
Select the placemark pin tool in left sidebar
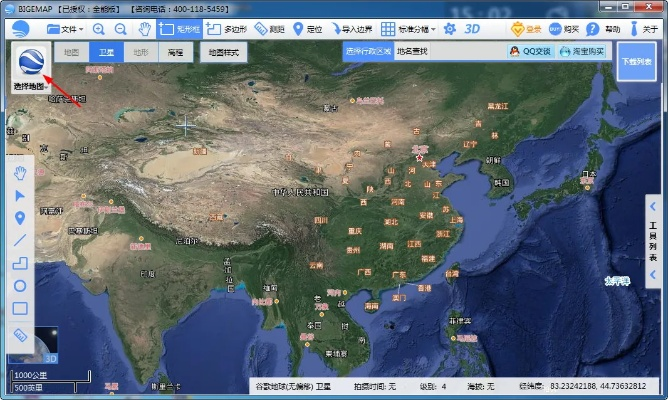click(x=19, y=217)
